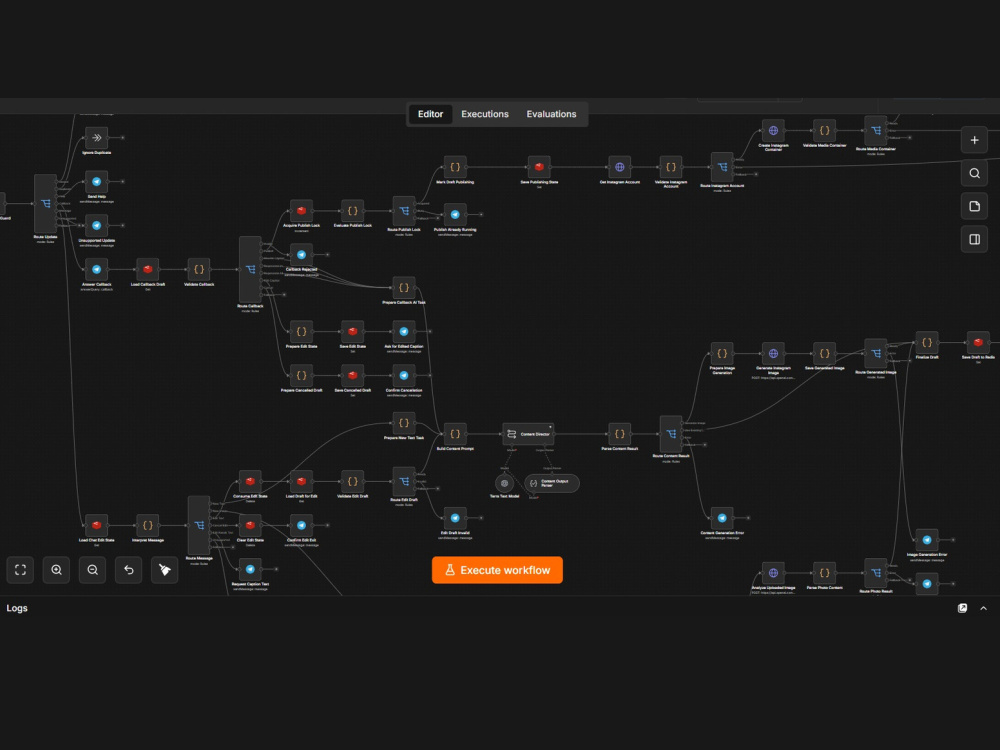Viewport: 1000px width, 750px height.
Task: Toggle the side panel layout icon
Action: click(x=974, y=240)
